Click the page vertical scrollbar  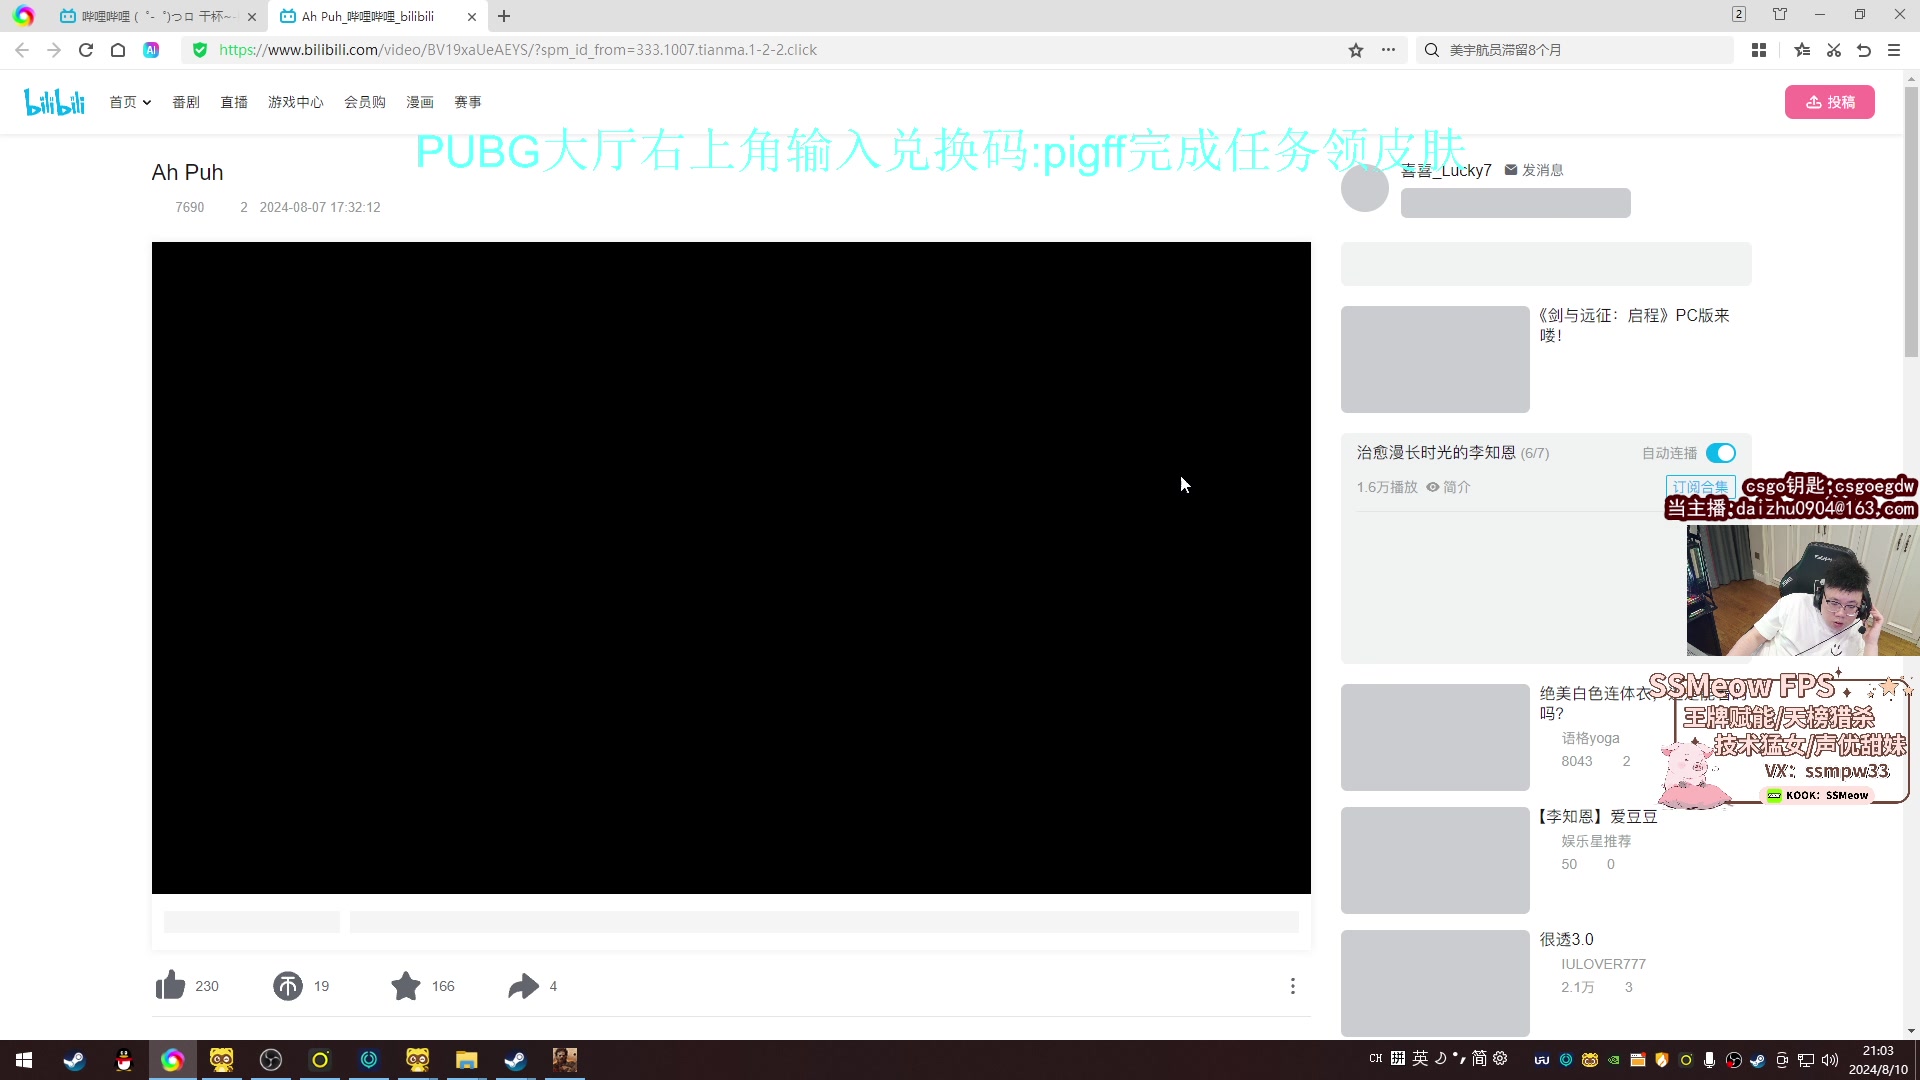(1911, 220)
